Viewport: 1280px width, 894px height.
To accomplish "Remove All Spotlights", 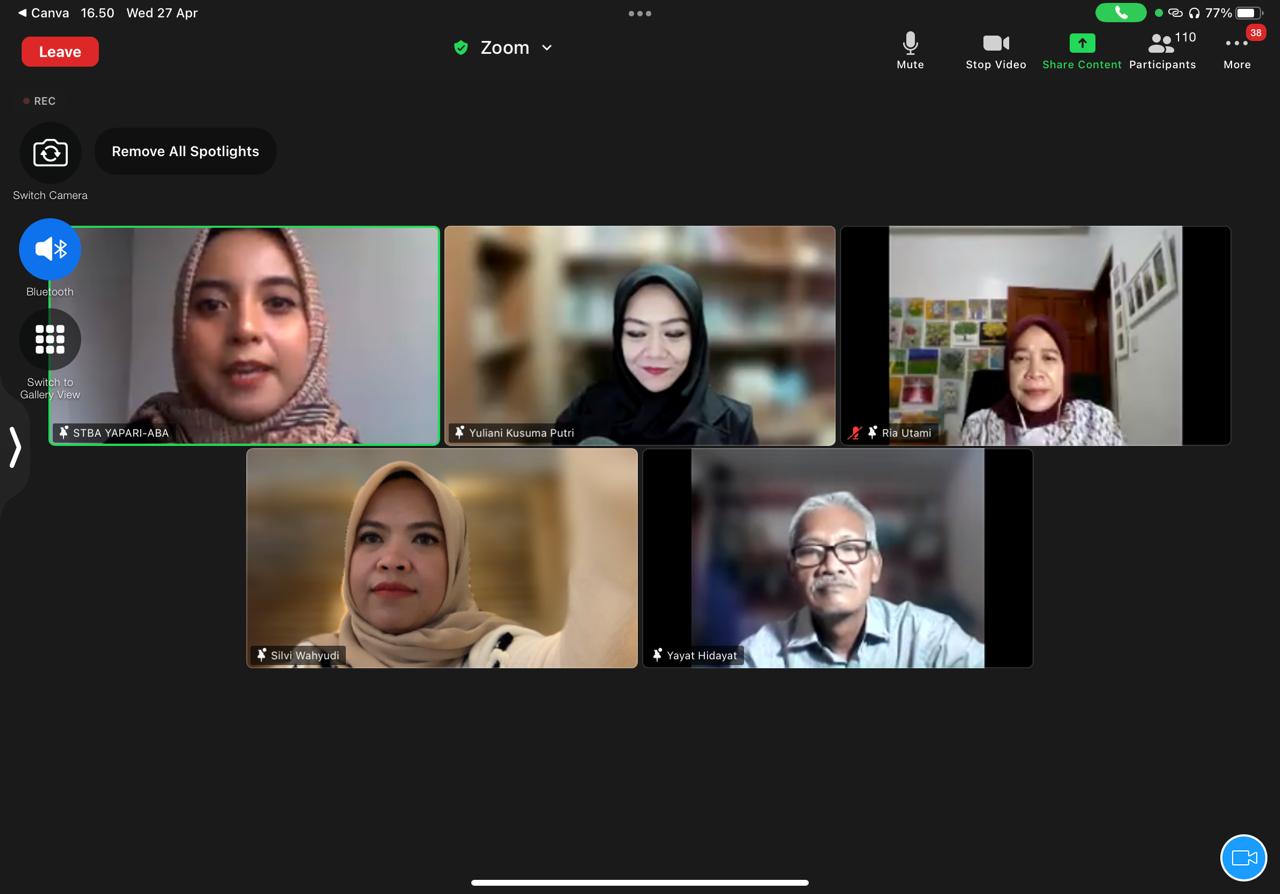I will 185,151.
